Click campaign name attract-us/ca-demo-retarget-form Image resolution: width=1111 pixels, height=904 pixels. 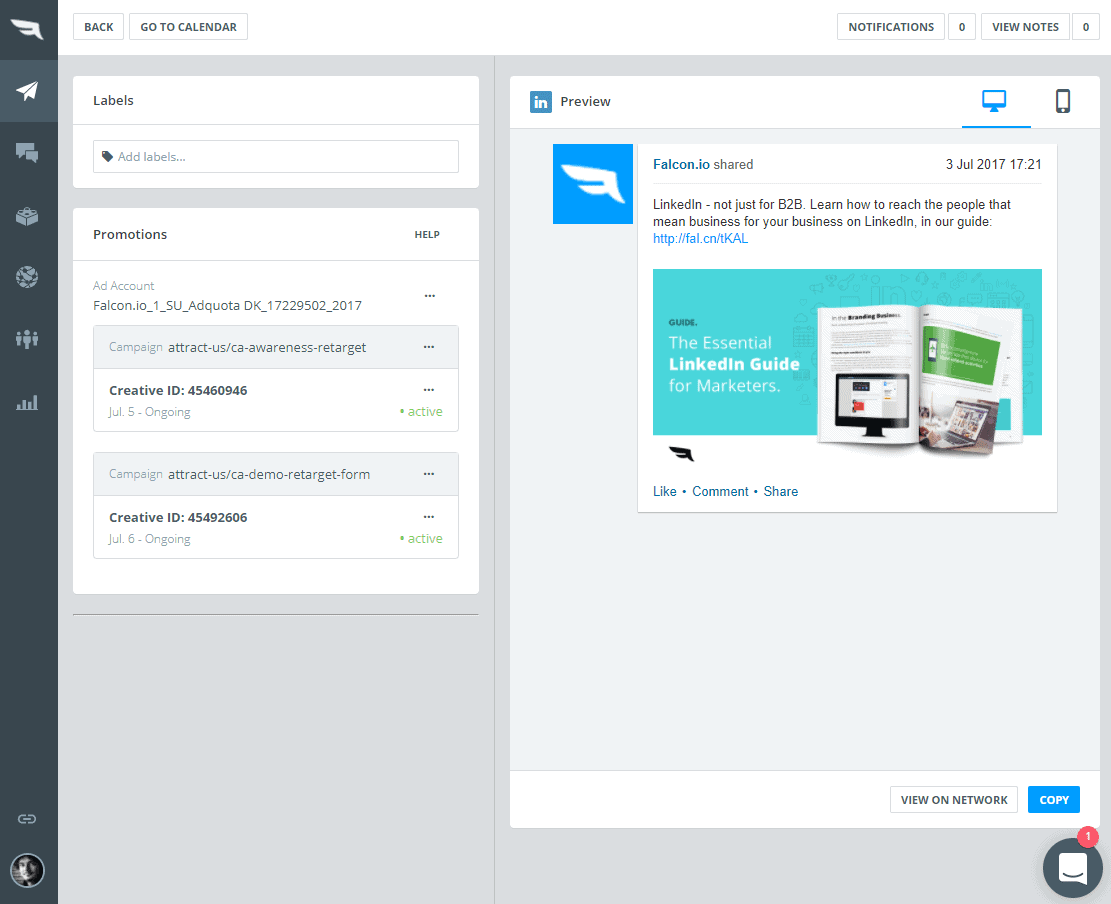269,474
